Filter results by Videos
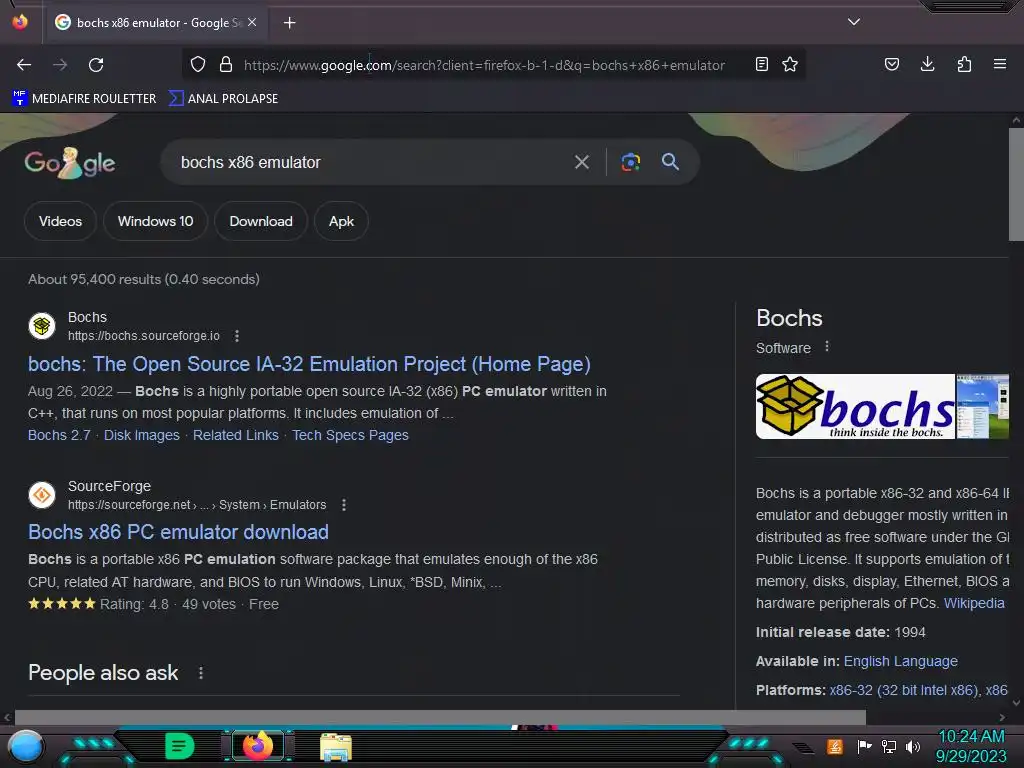Image resolution: width=1024 pixels, height=768 pixels. click(x=60, y=221)
